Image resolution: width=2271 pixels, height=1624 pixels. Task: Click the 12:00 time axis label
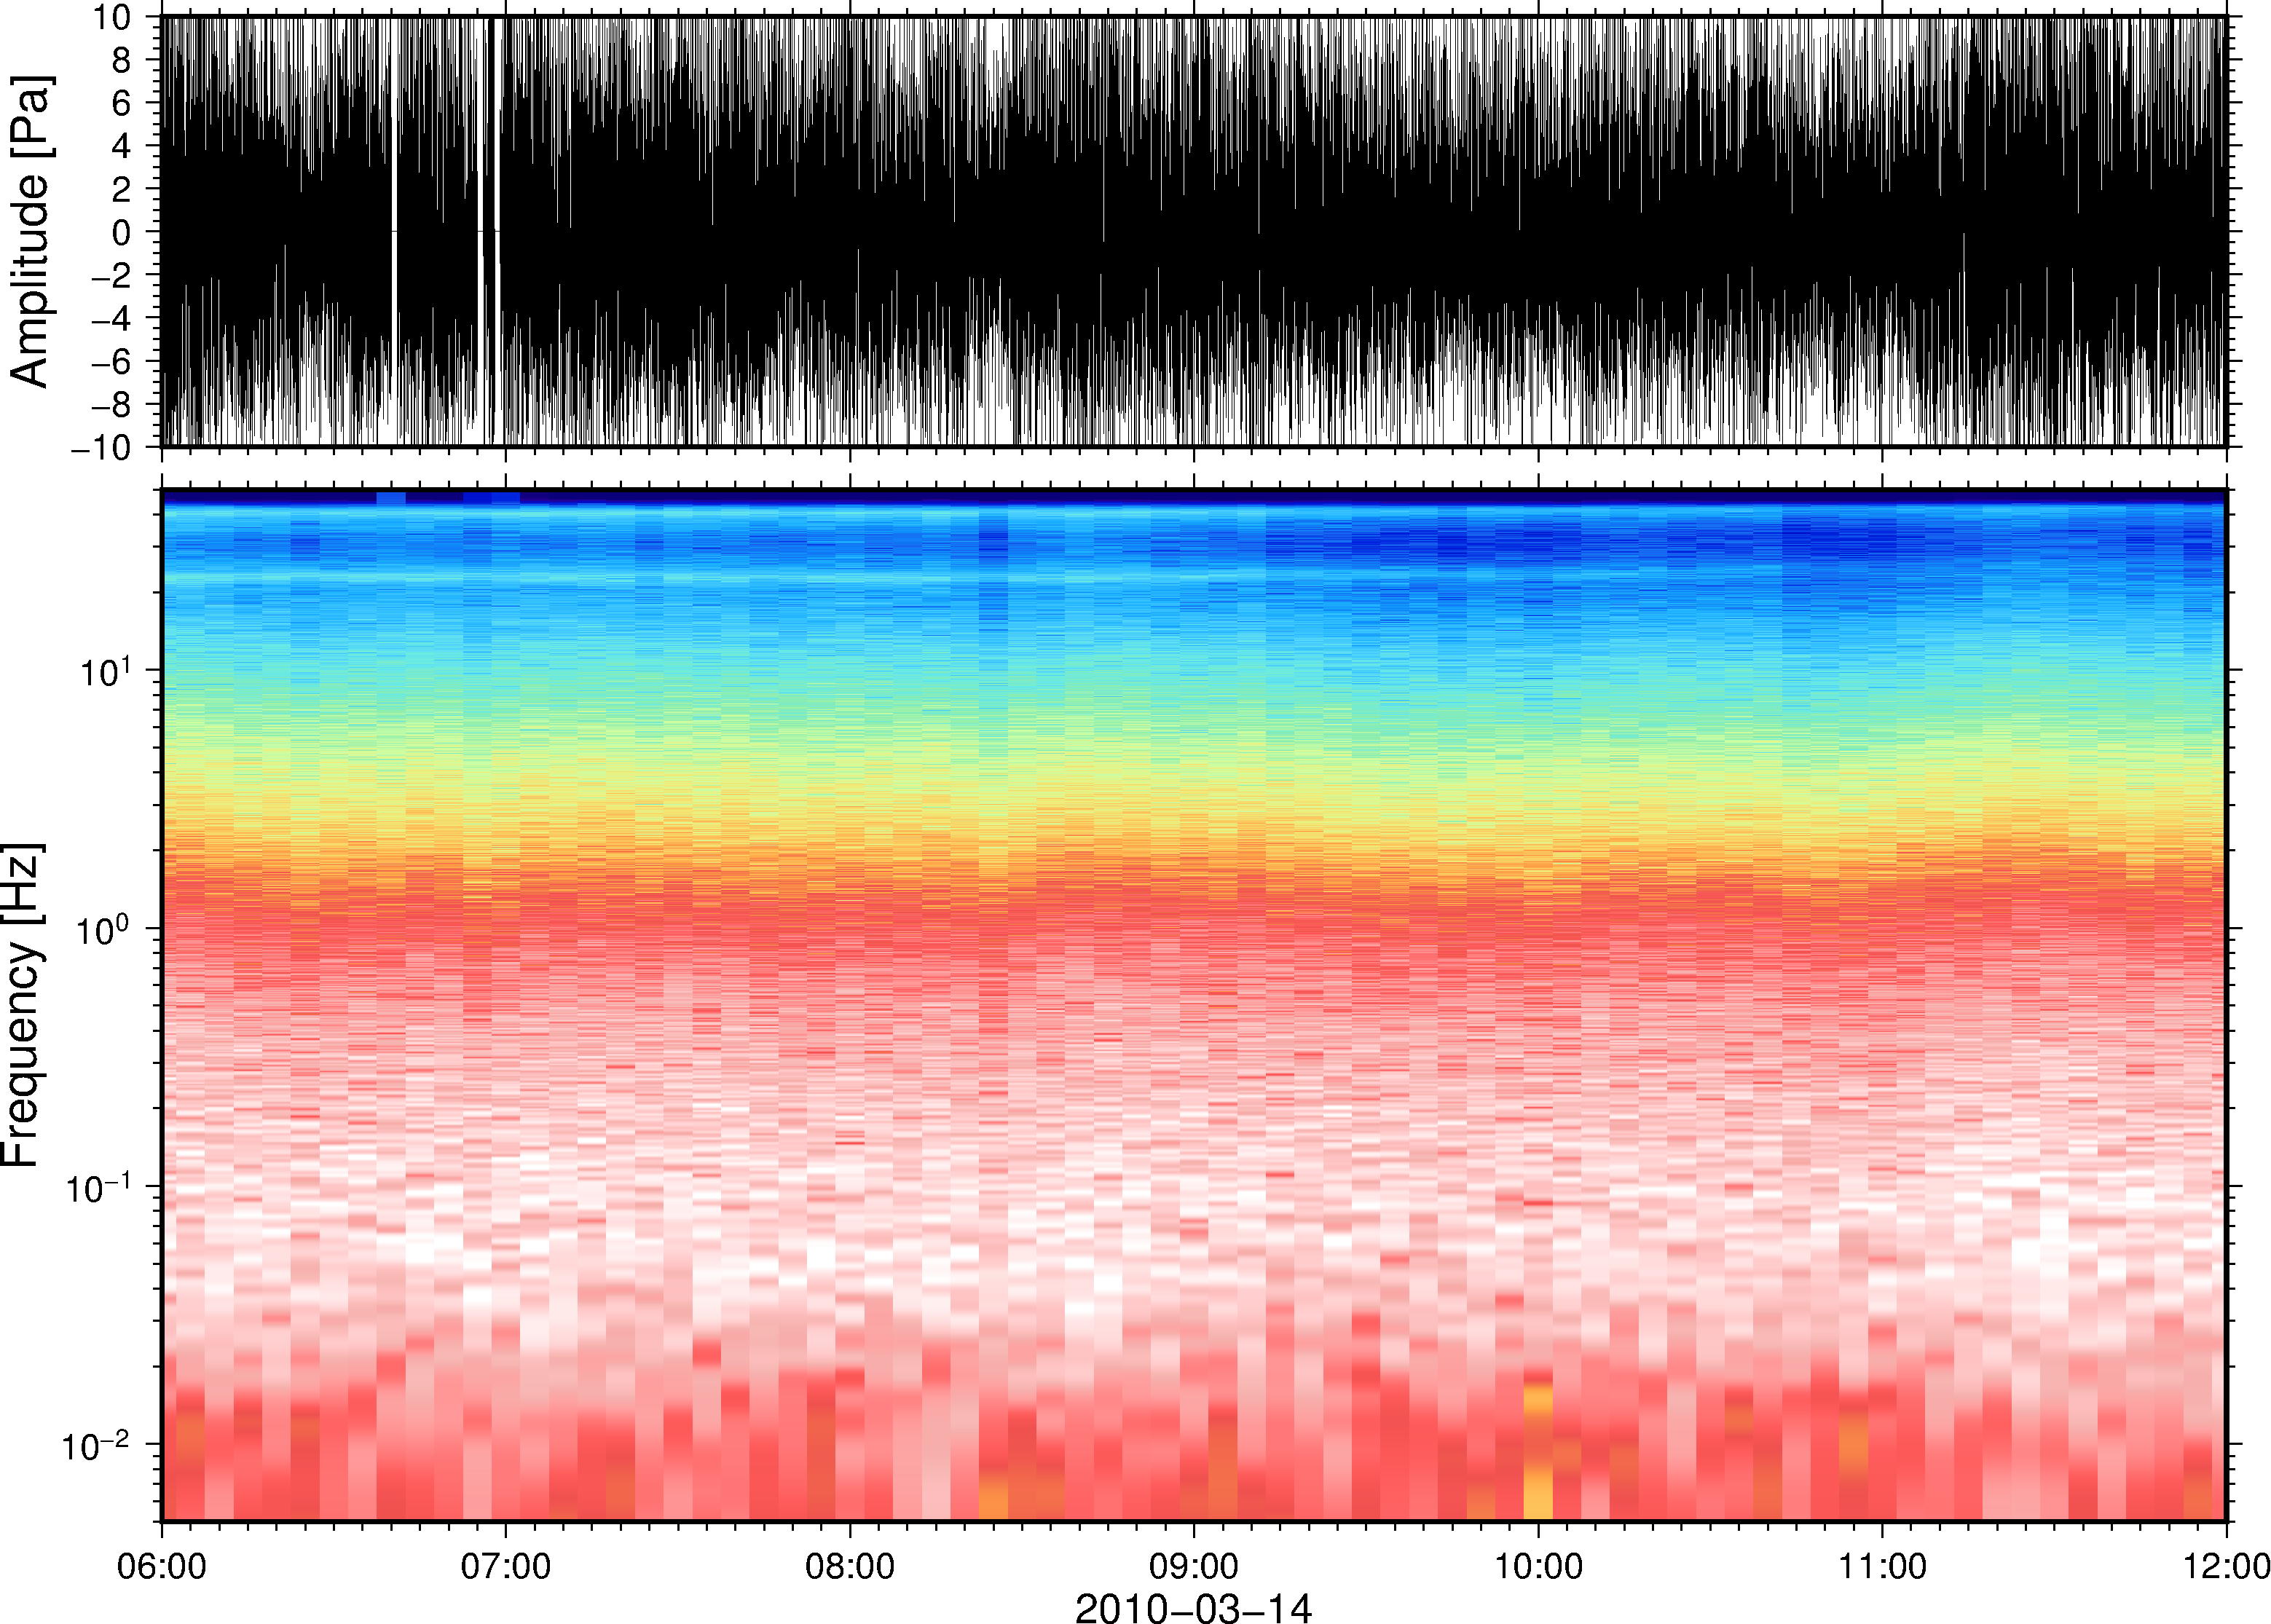pyautogui.click(x=2226, y=1567)
